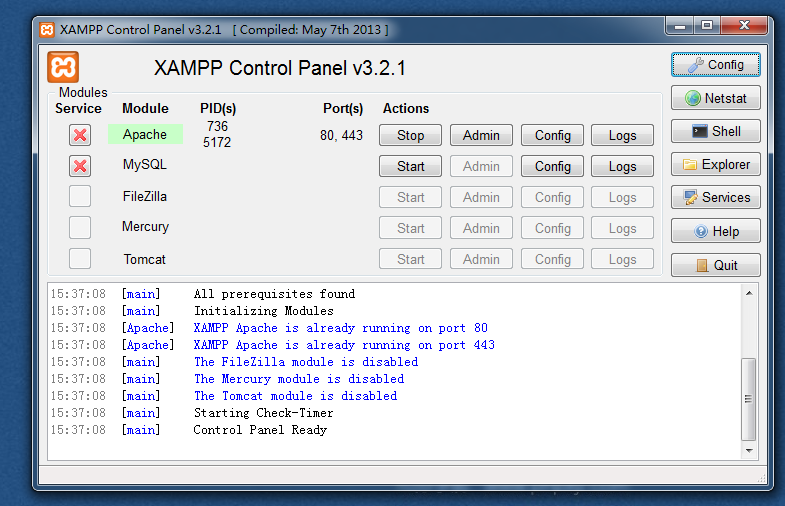Click 'Starting Check-Timer' log line
The width and height of the screenshot is (785, 506).
tap(263, 413)
